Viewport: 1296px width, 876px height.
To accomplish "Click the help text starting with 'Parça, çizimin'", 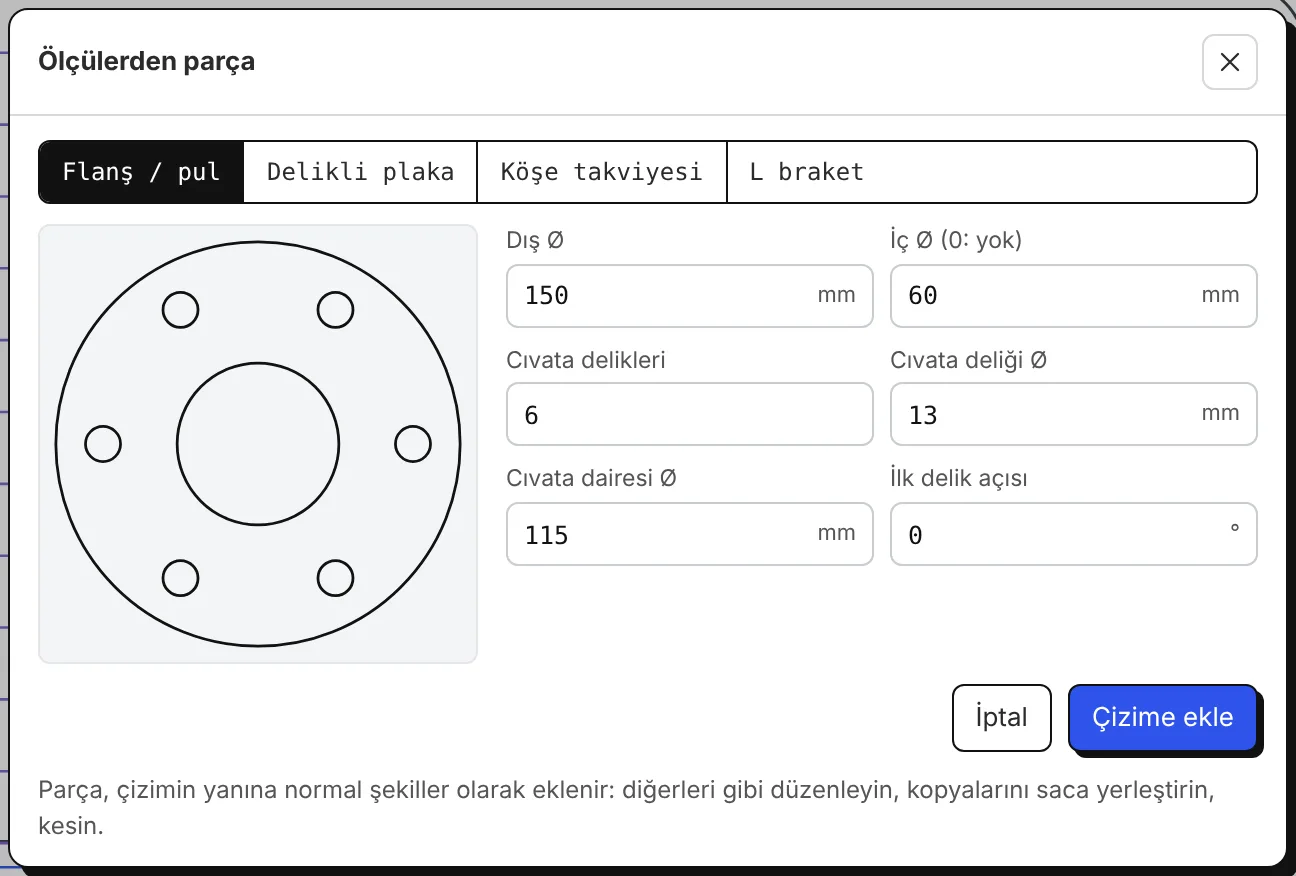I will pyautogui.click(x=626, y=809).
